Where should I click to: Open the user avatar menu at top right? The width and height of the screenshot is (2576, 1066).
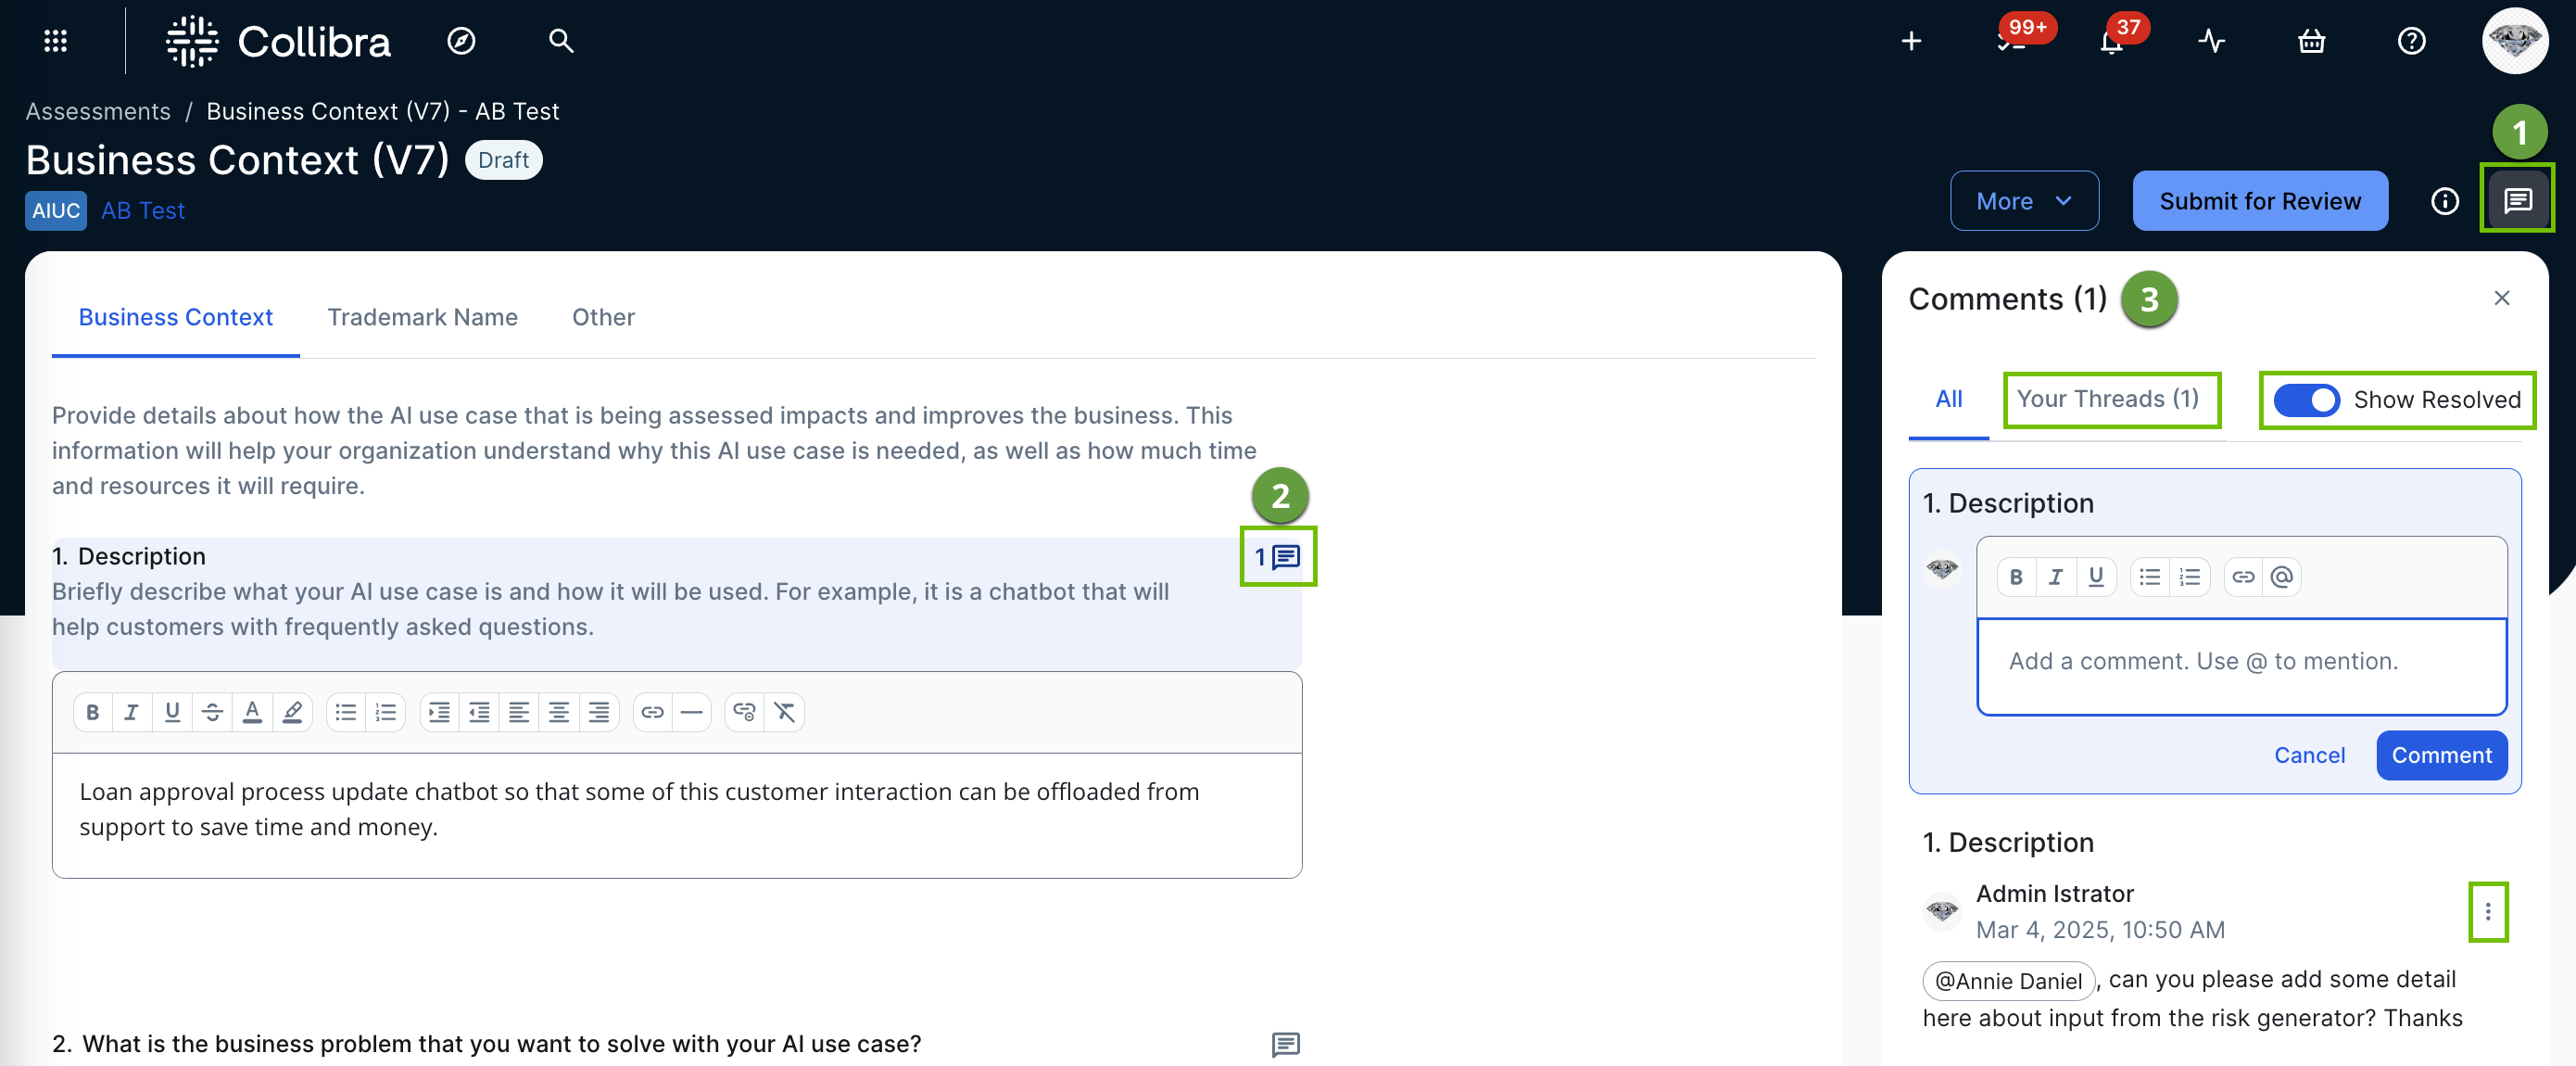pos(2514,41)
